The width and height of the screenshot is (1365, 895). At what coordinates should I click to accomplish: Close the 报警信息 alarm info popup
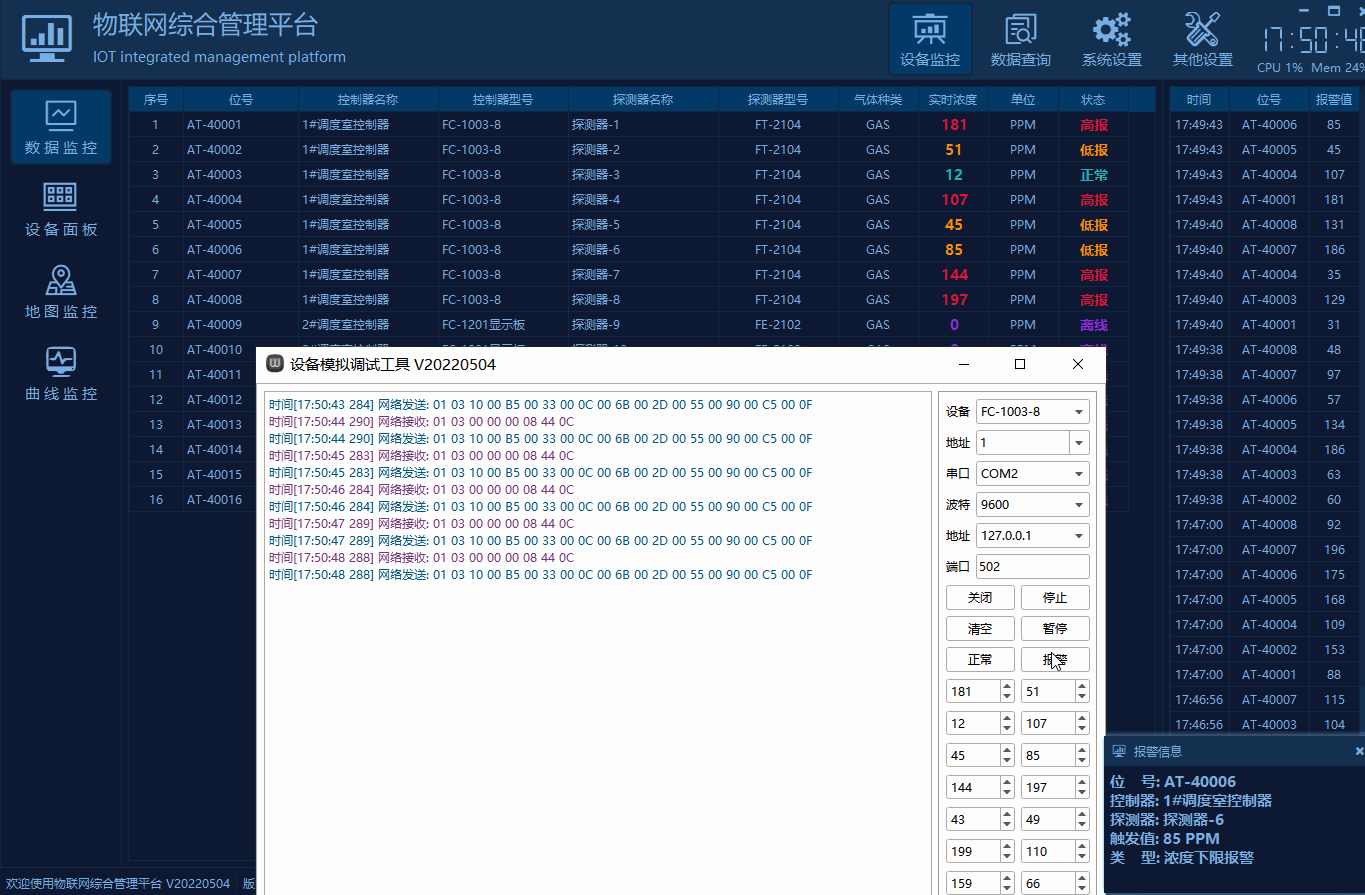[1357, 751]
